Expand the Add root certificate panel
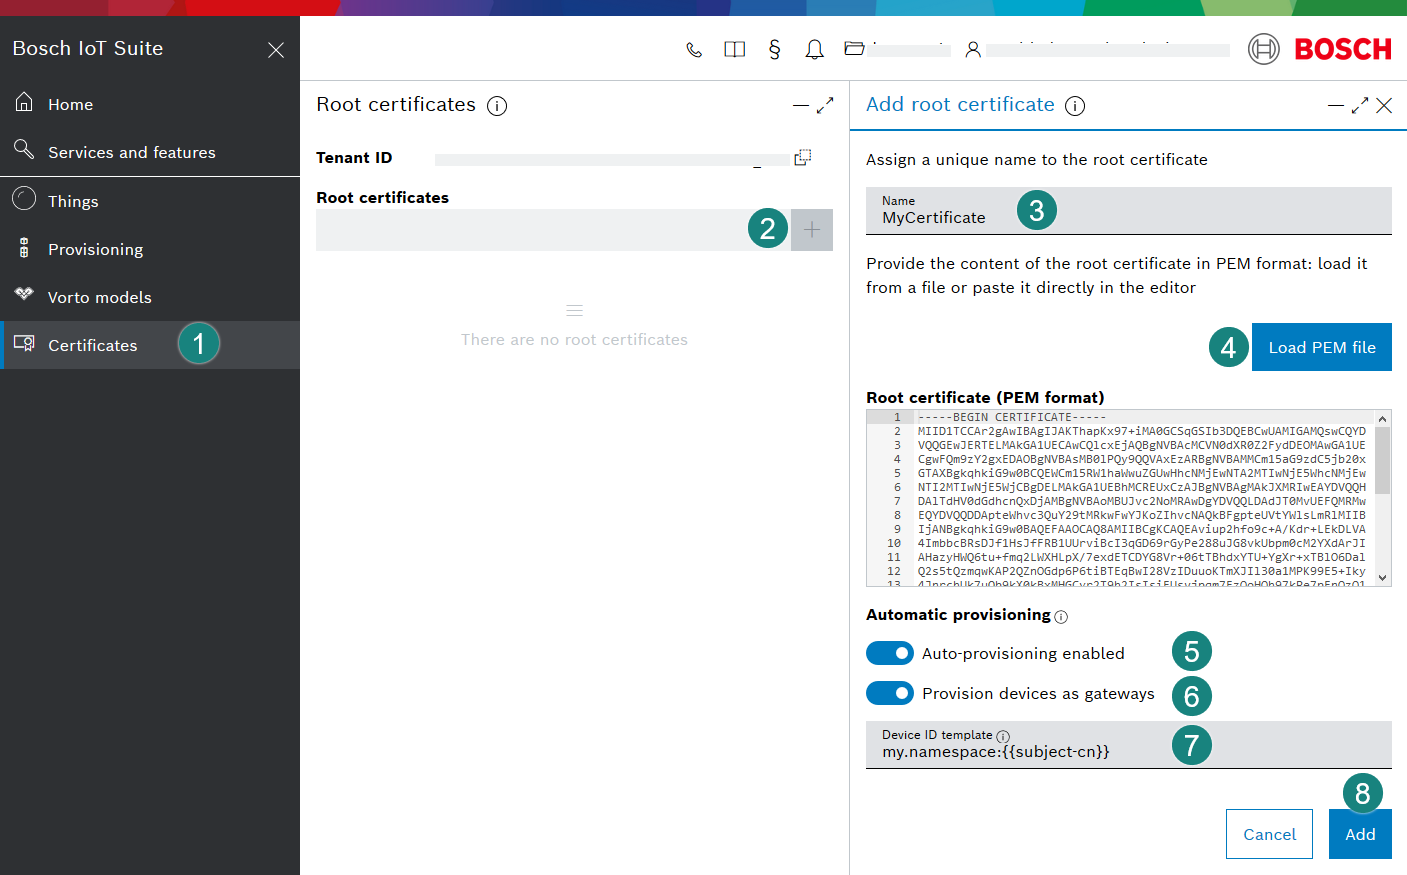This screenshot has height=875, width=1407. coord(1360,105)
